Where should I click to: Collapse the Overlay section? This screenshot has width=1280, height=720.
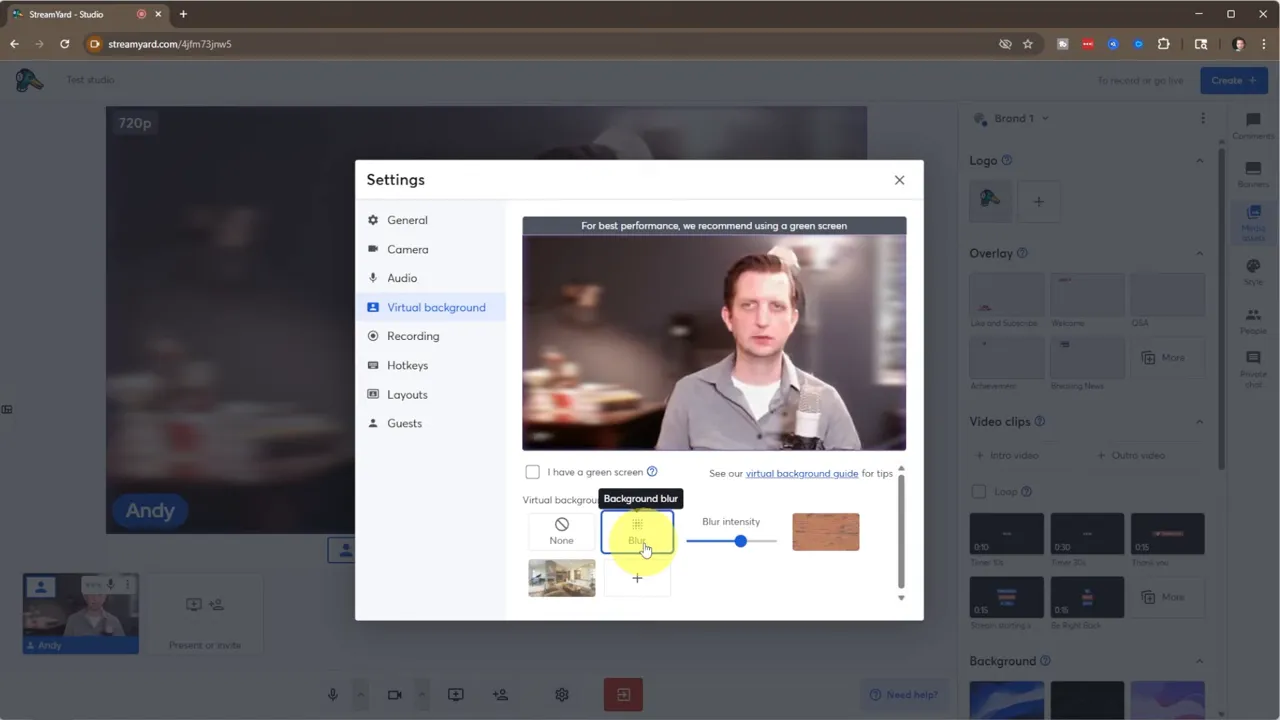point(1199,253)
